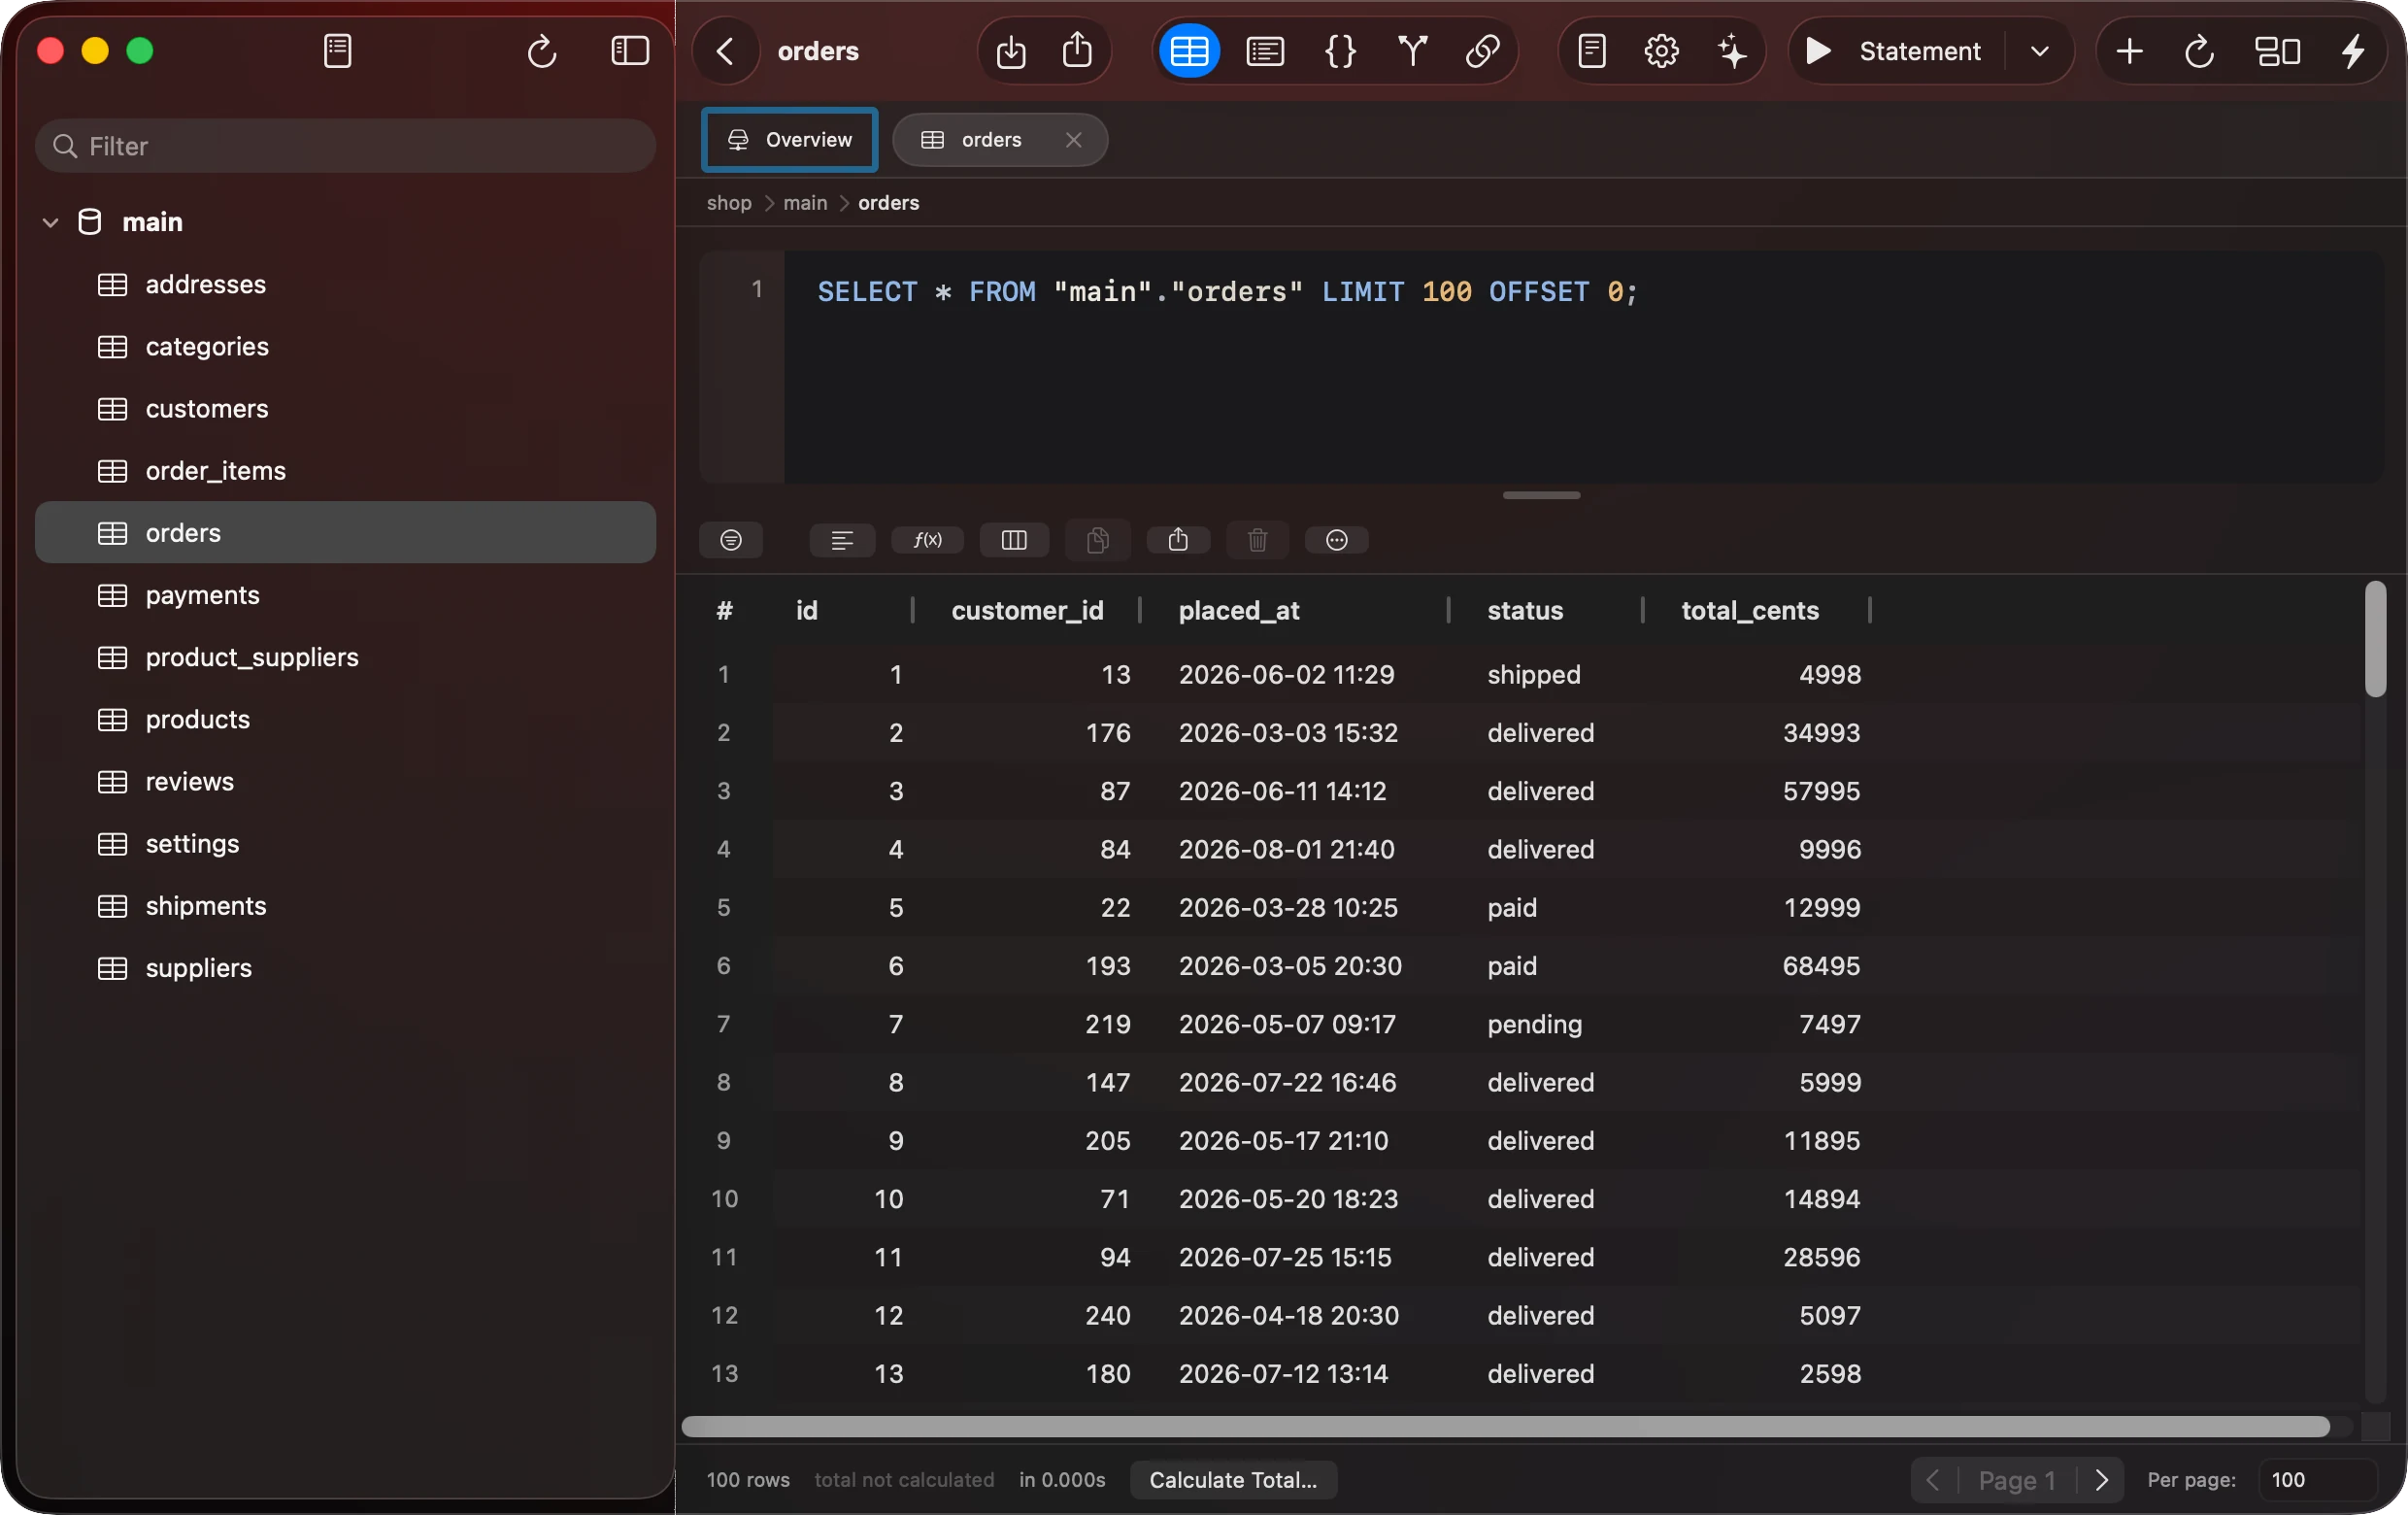The height and width of the screenshot is (1515, 2408).
Task: Open the products table in sidebar
Action: 346,719
